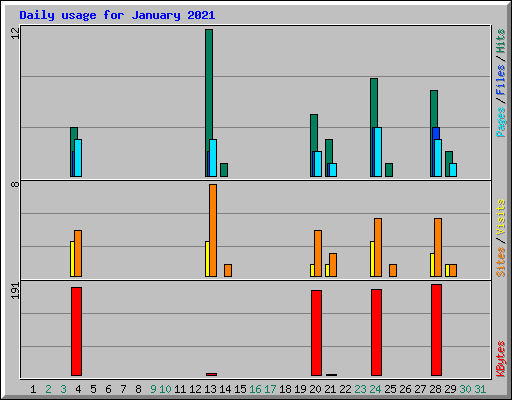Select the cyan pages bar on day 24
Viewport: 512px width, 400px height.
pos(378,152)
